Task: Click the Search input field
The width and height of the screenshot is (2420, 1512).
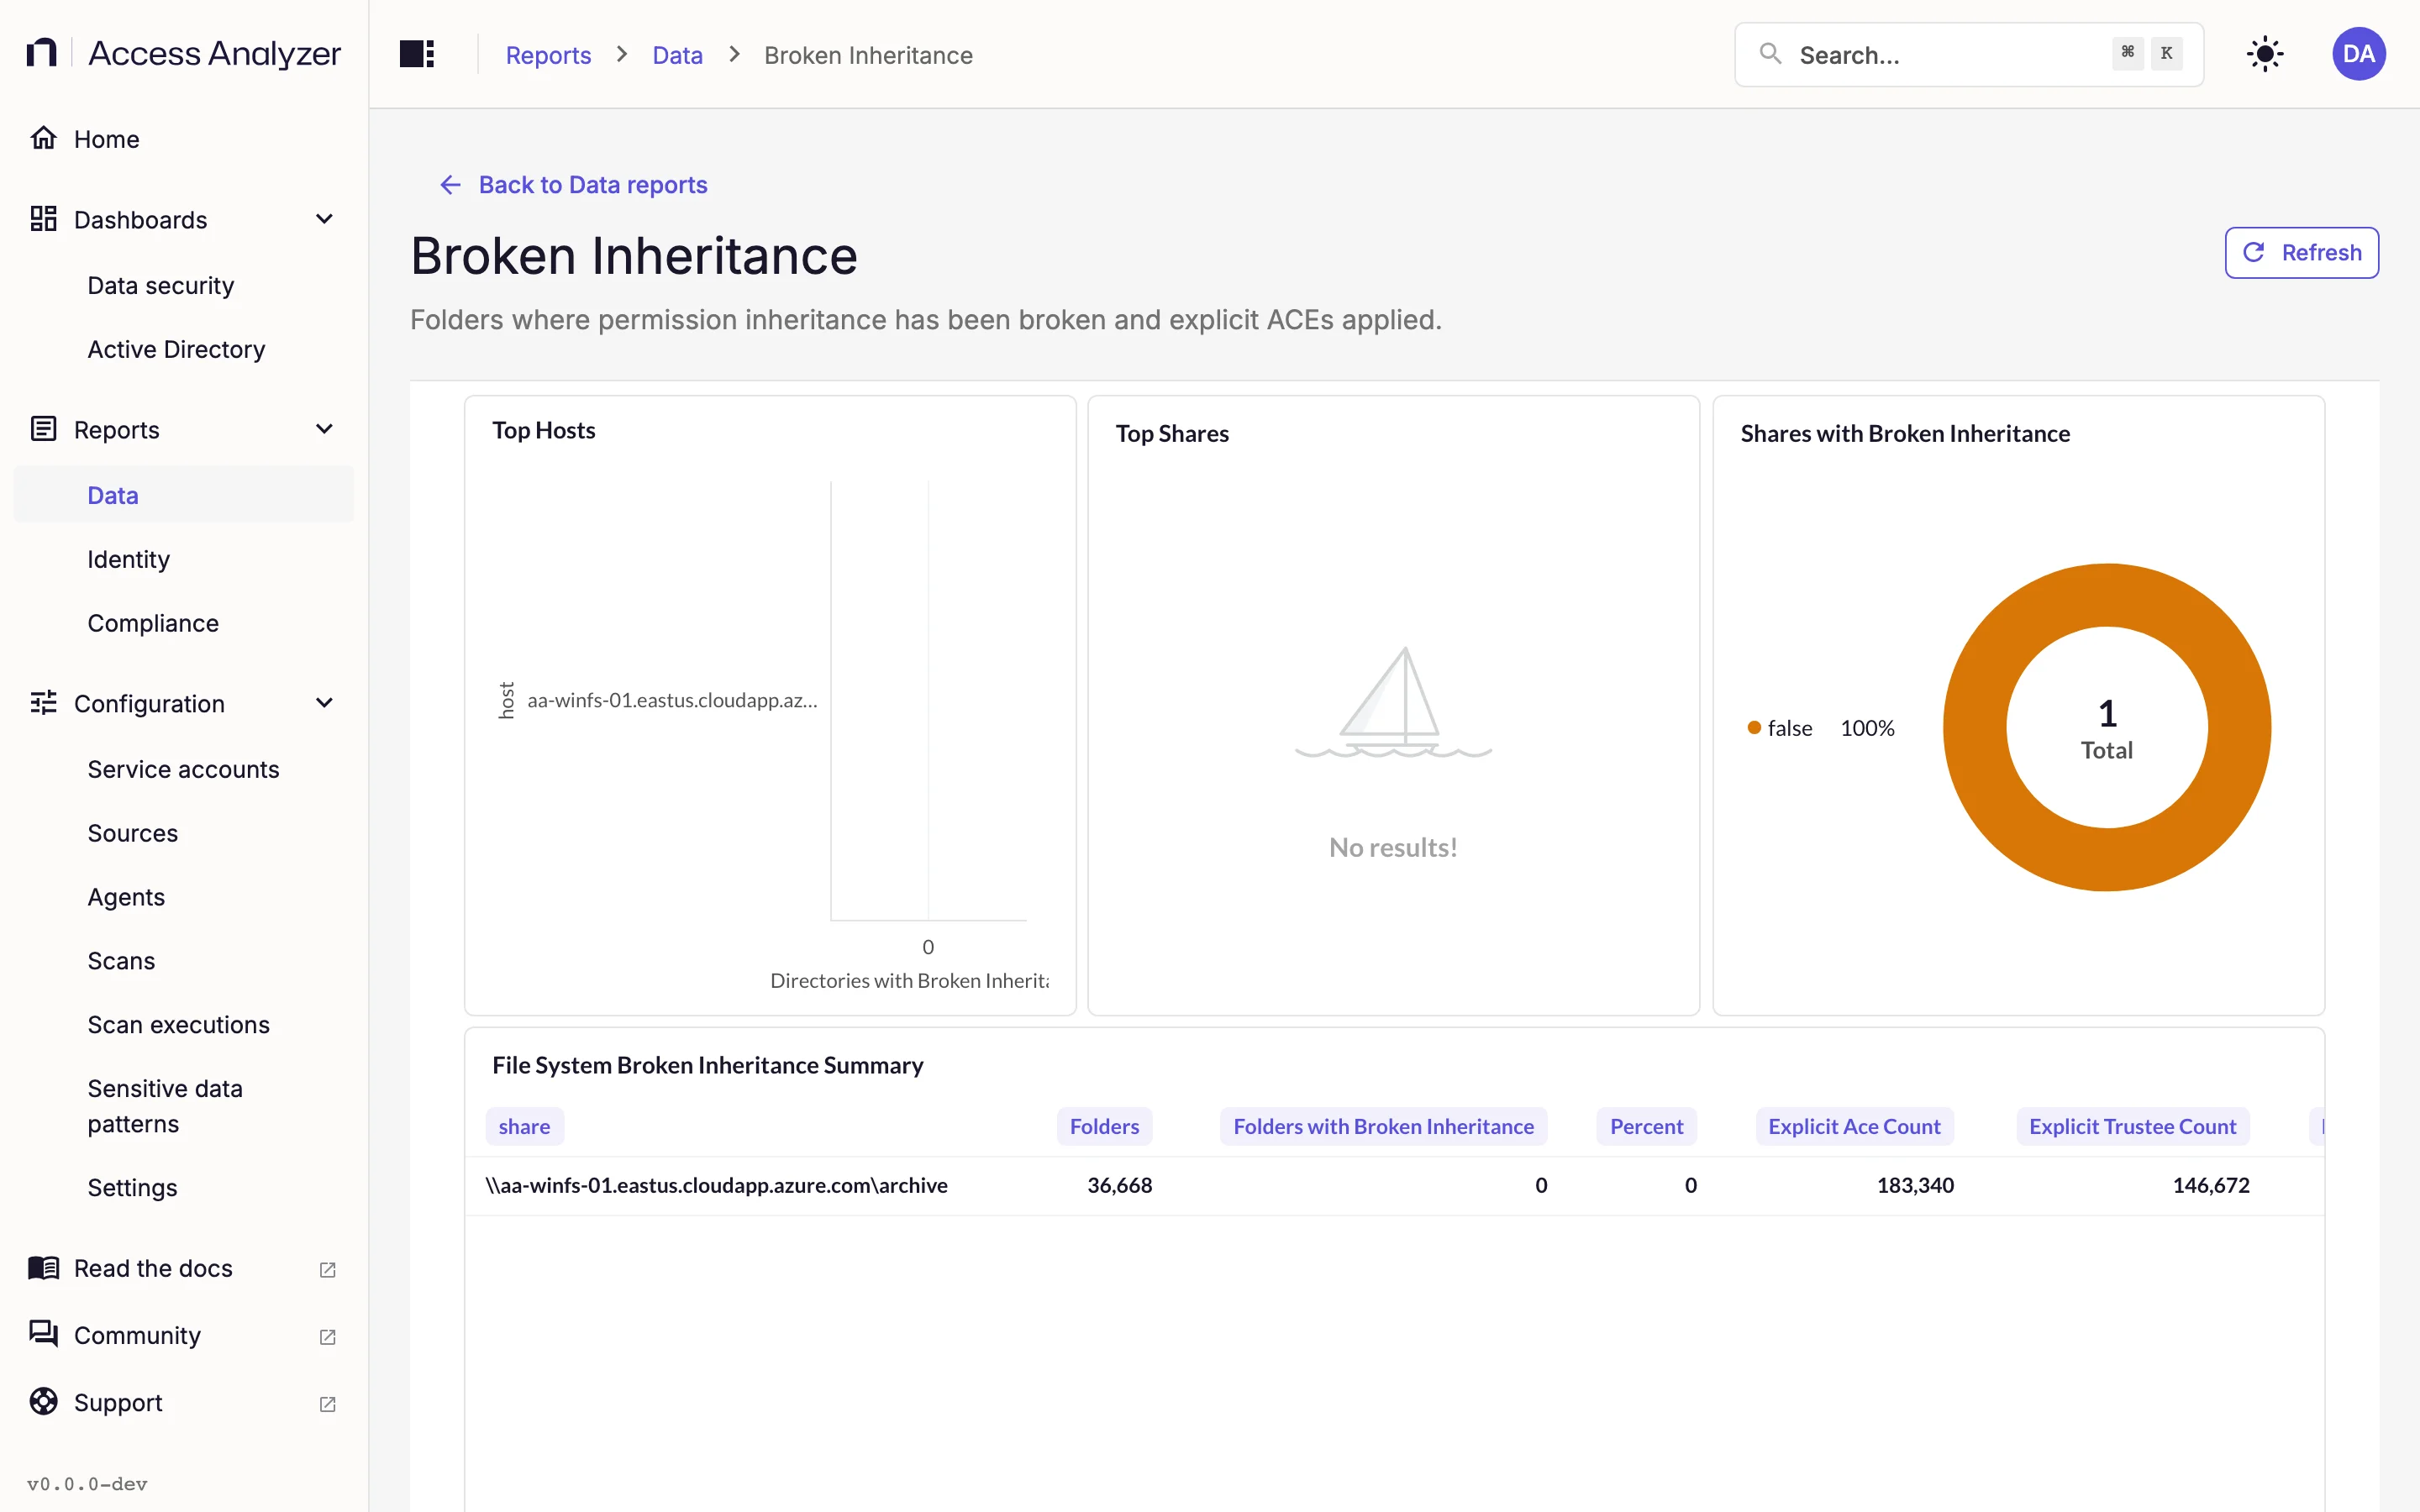Action: pos(1968,54)
